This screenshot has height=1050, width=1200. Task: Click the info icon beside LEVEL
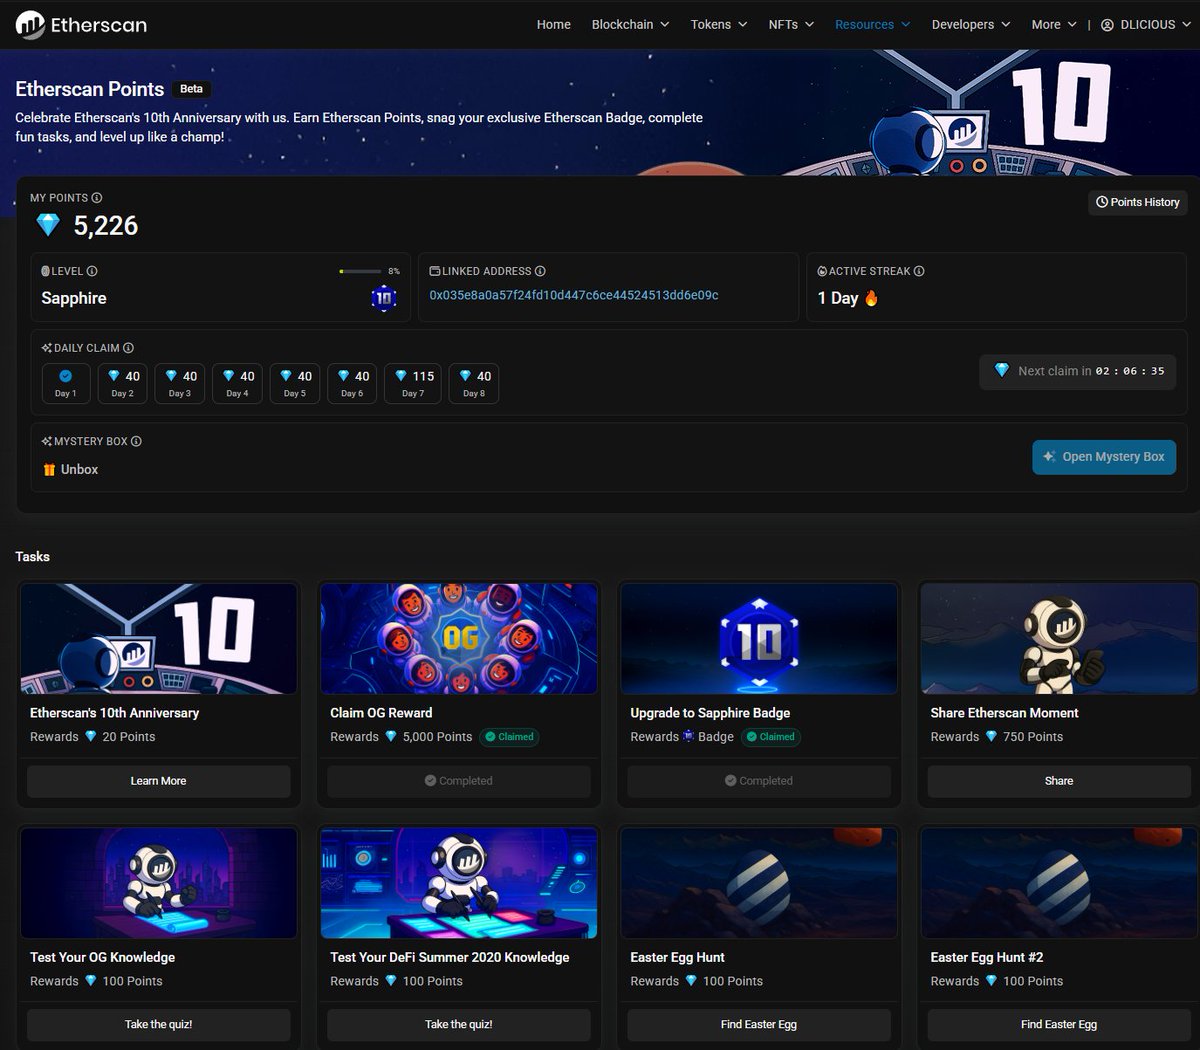92,271
